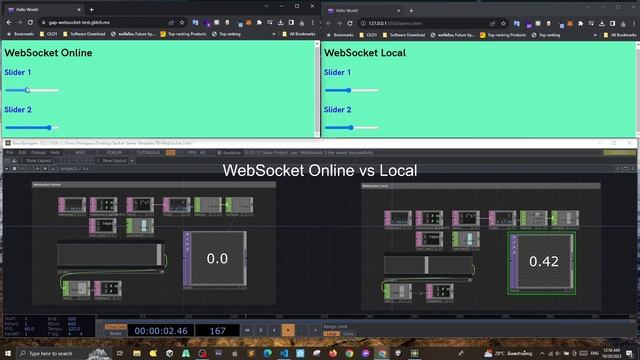The height and width of the screenshot is (360, 640).
Task: Open new tab in right browser
Action: point(411,11)
